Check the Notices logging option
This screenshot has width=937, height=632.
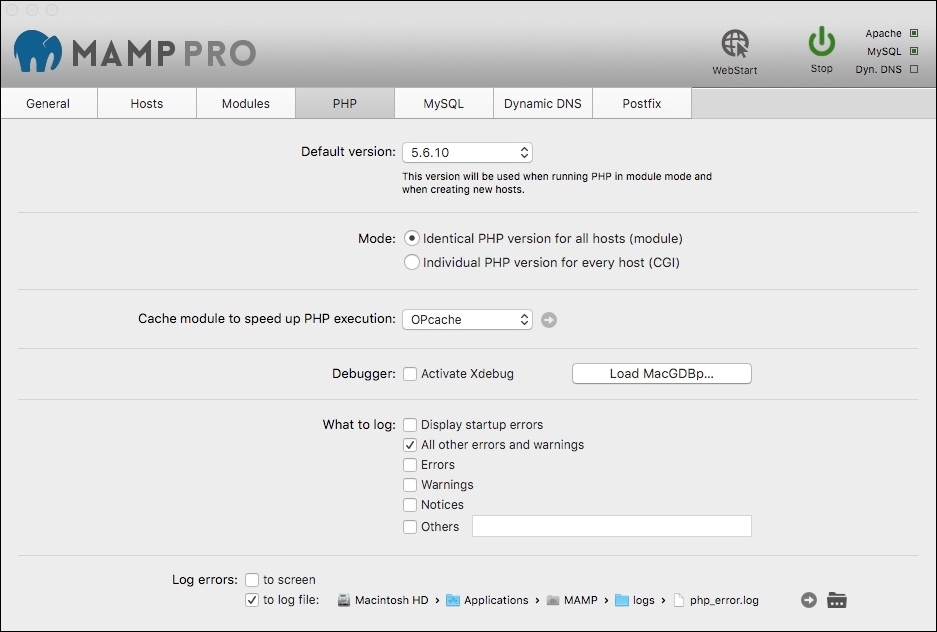[410, 505]
